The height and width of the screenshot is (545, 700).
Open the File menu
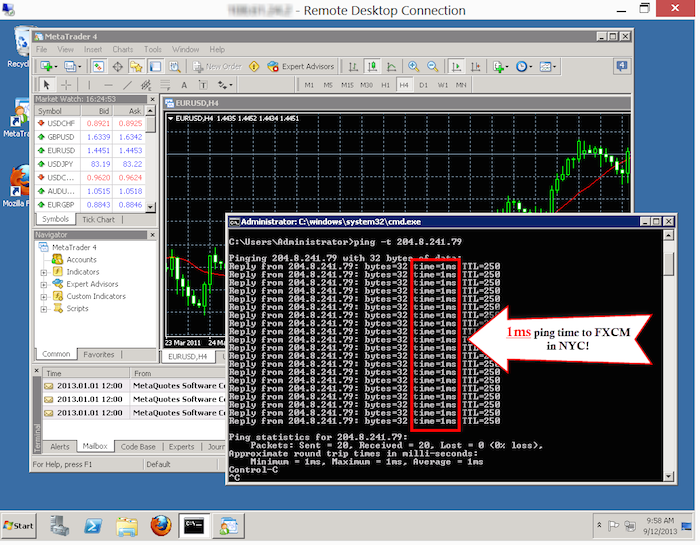click(42, 49)
